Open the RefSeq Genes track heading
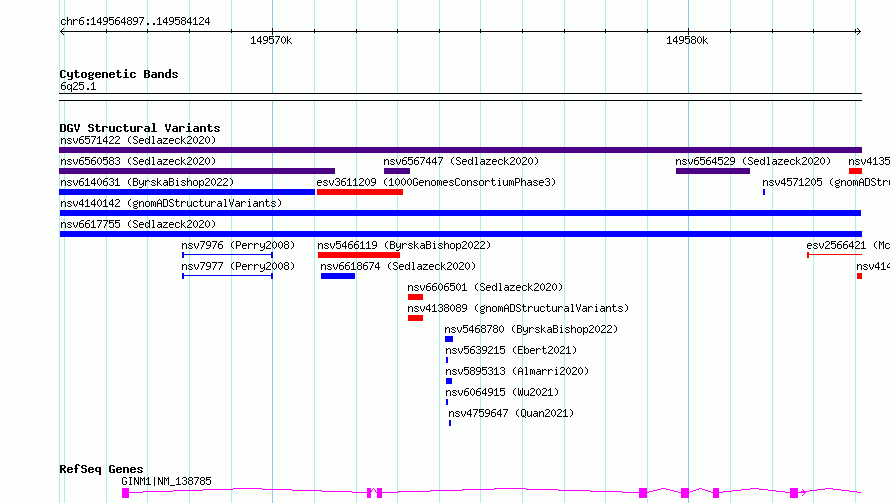Viewport: 890px width, 503px height. [102, 469]
